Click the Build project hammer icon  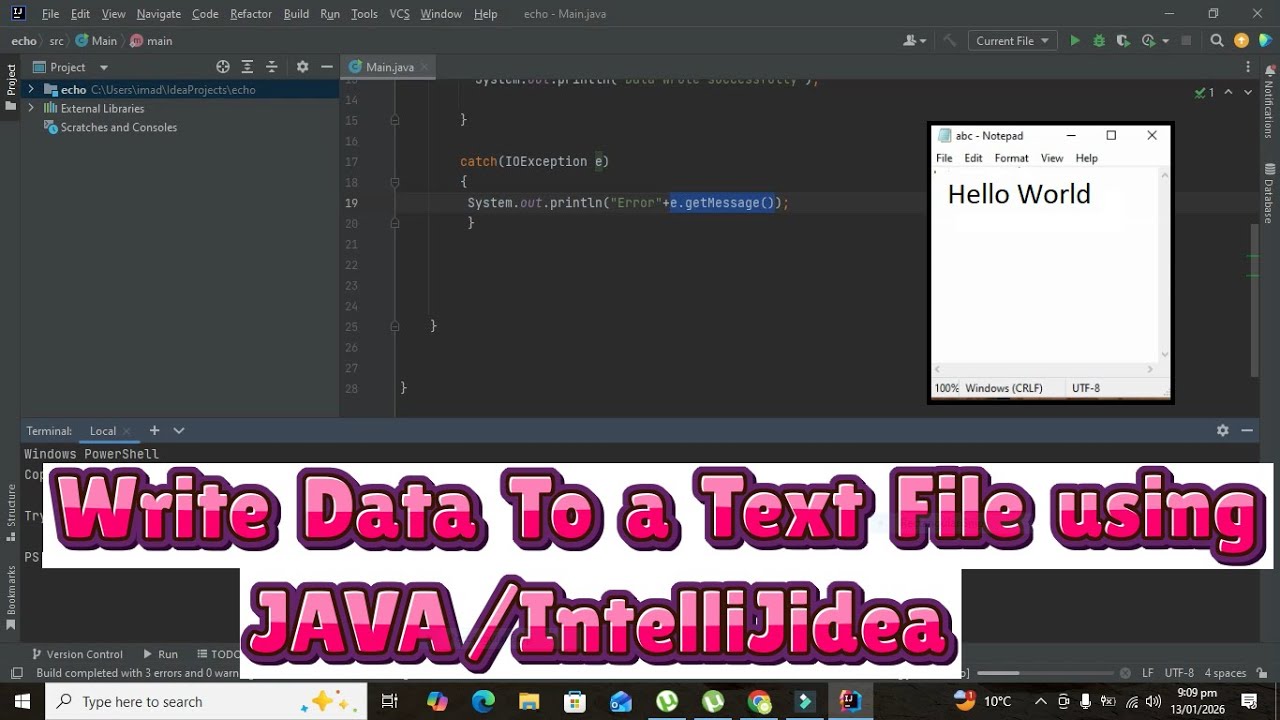[950, 41]
